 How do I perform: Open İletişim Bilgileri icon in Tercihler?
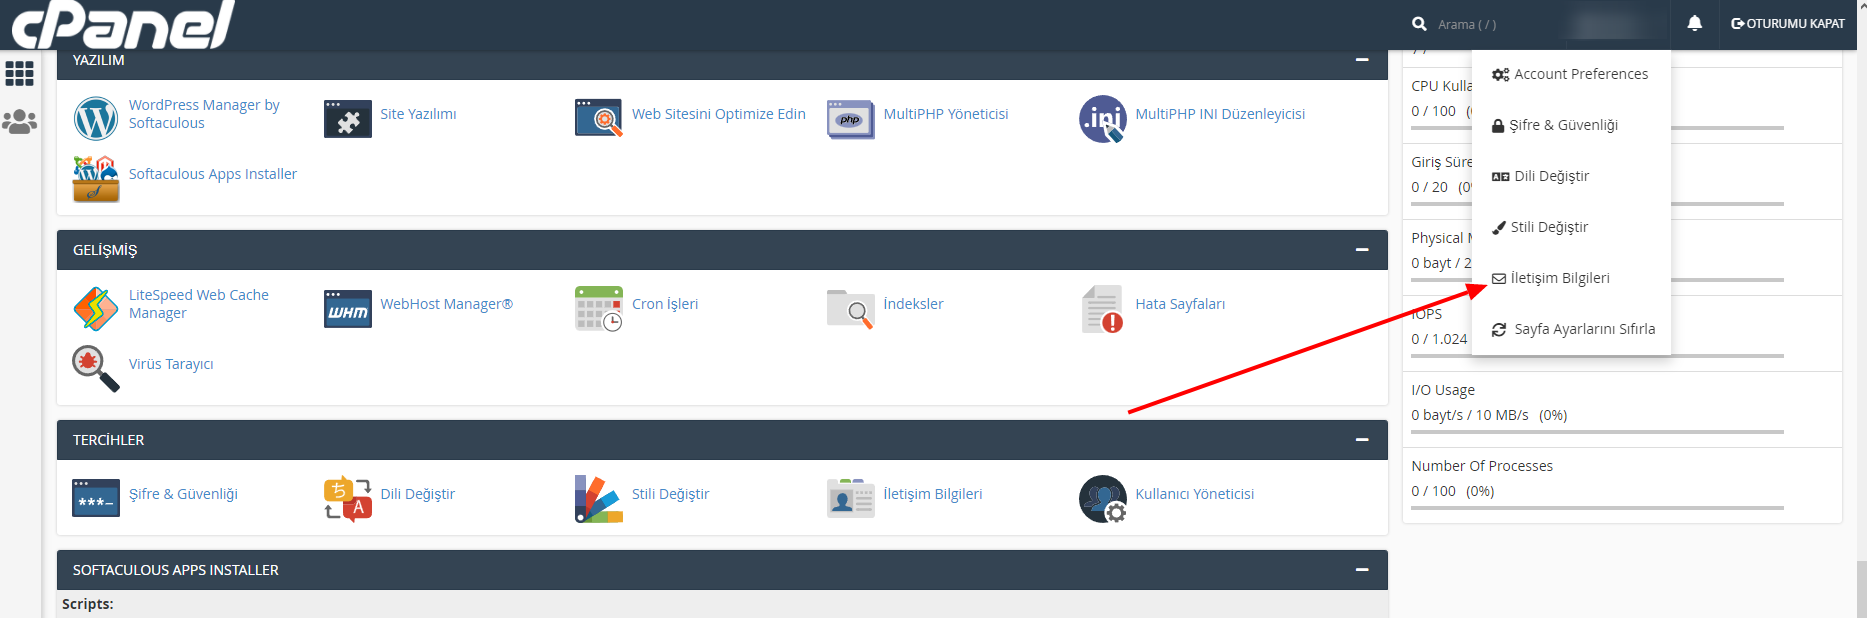pyautogui.click(x=851, y=498)
